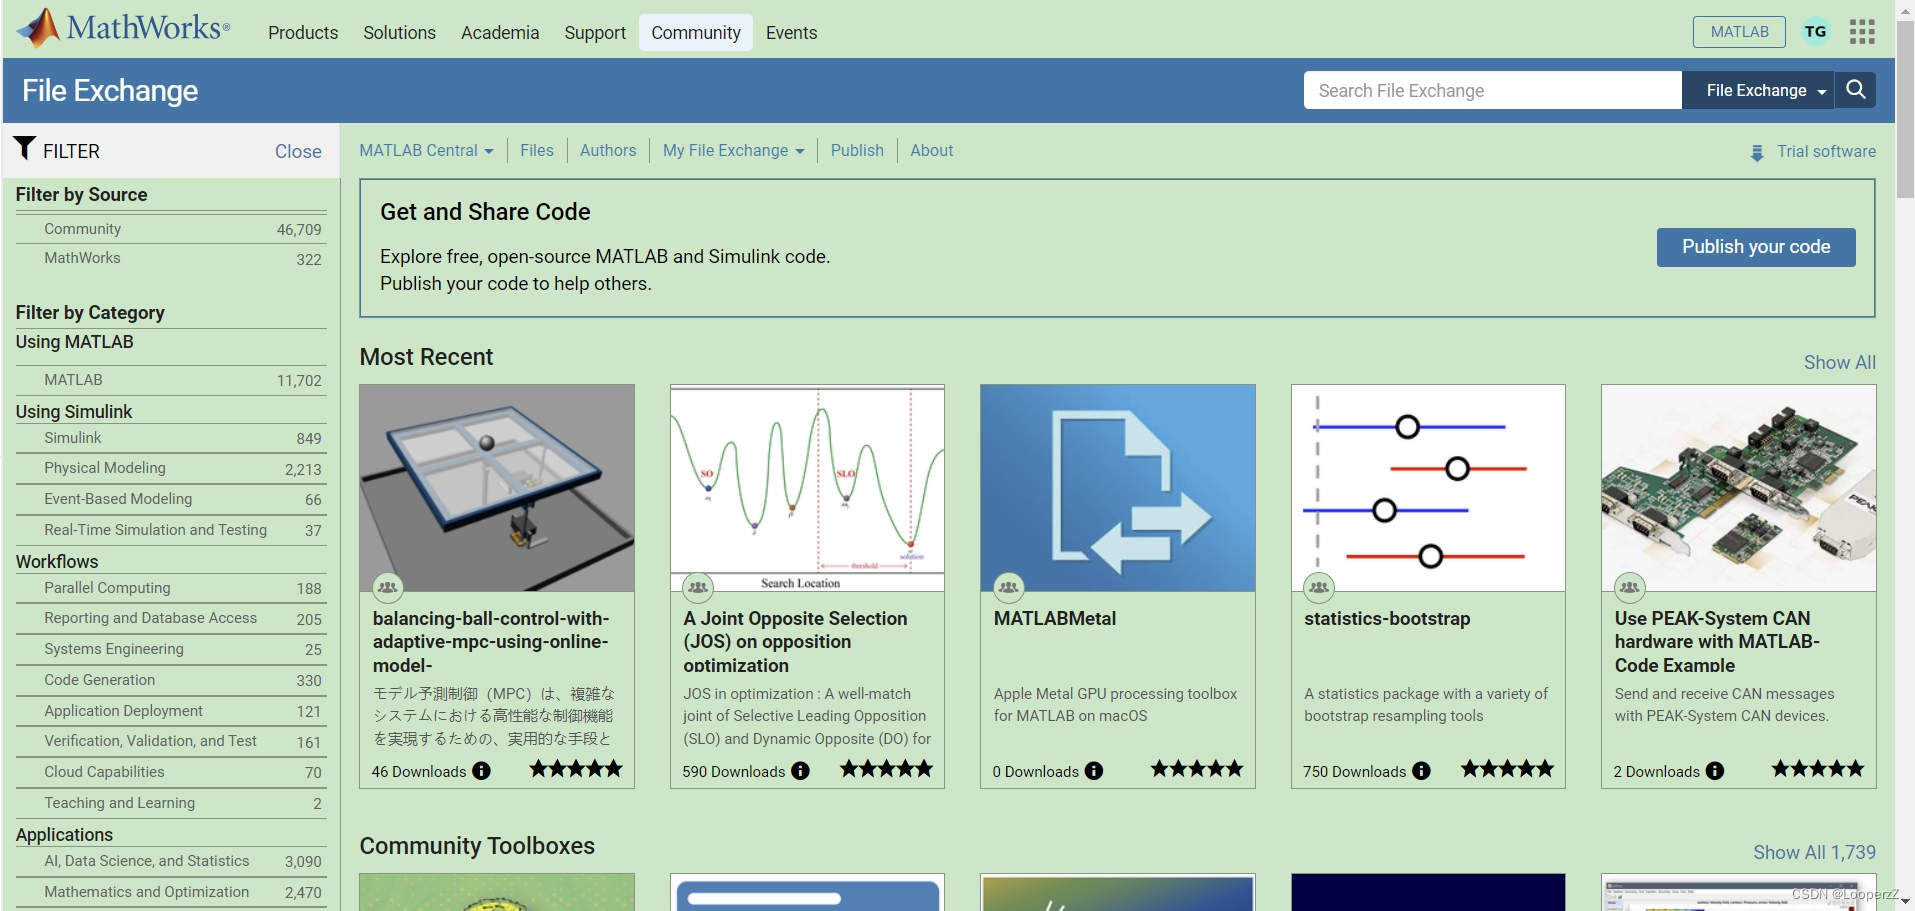Click Trial software link
Image resolution: width=1915 pixels, height=911 pixels.
1826,152
